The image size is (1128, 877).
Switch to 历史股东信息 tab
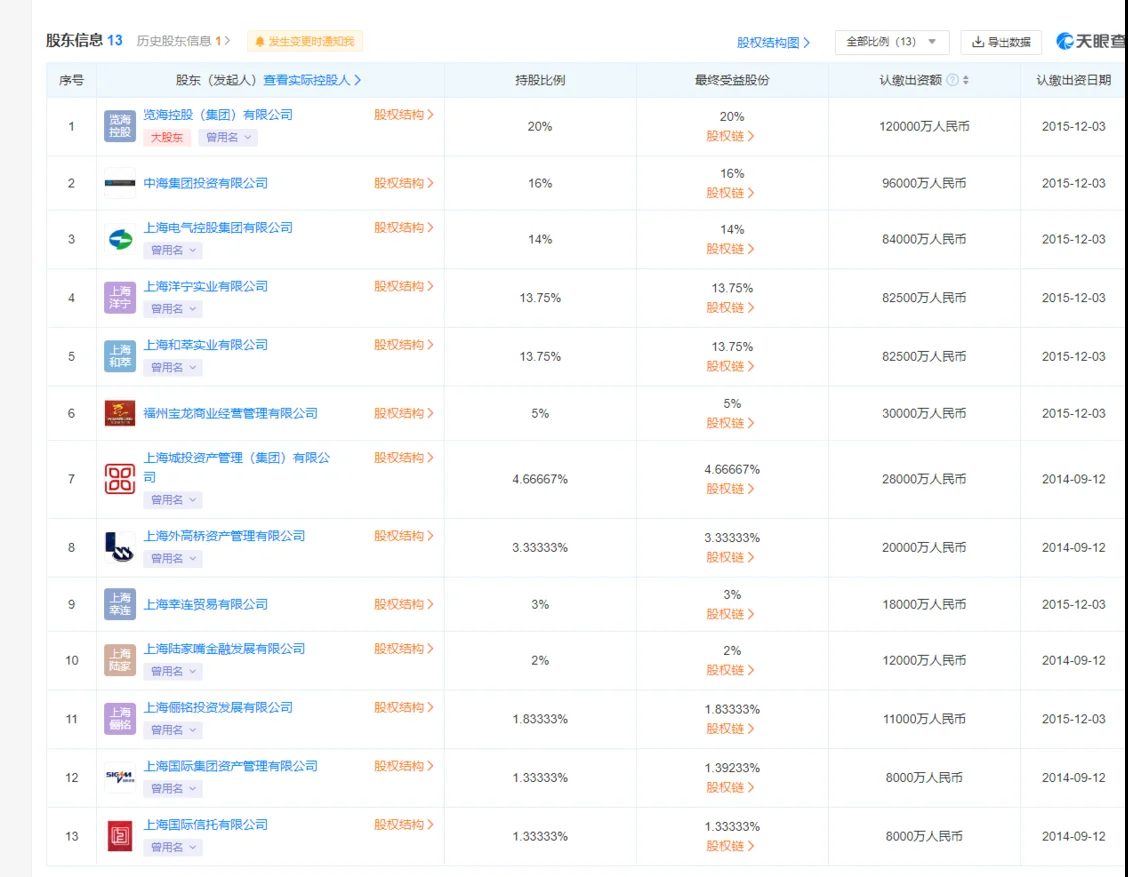point(183,41)
